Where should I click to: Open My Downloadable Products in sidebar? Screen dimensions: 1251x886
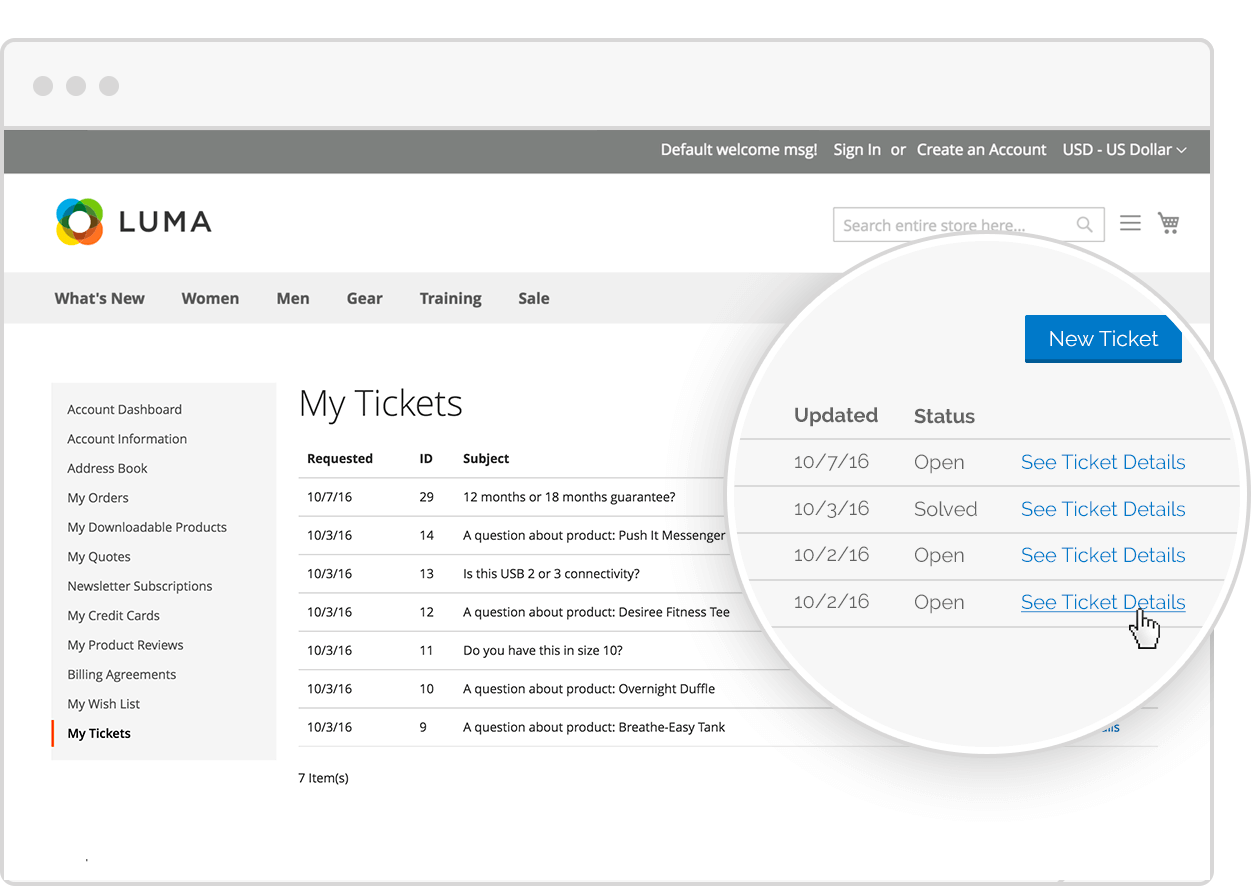[147, 527]
